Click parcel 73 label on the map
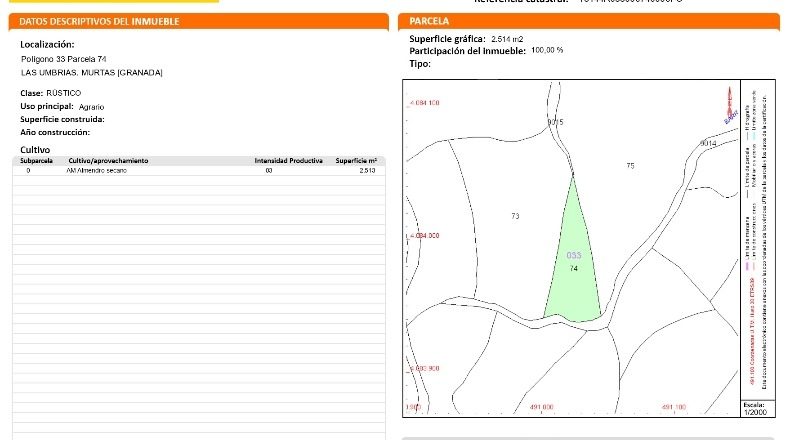790x440 pixels. point(515,216)
